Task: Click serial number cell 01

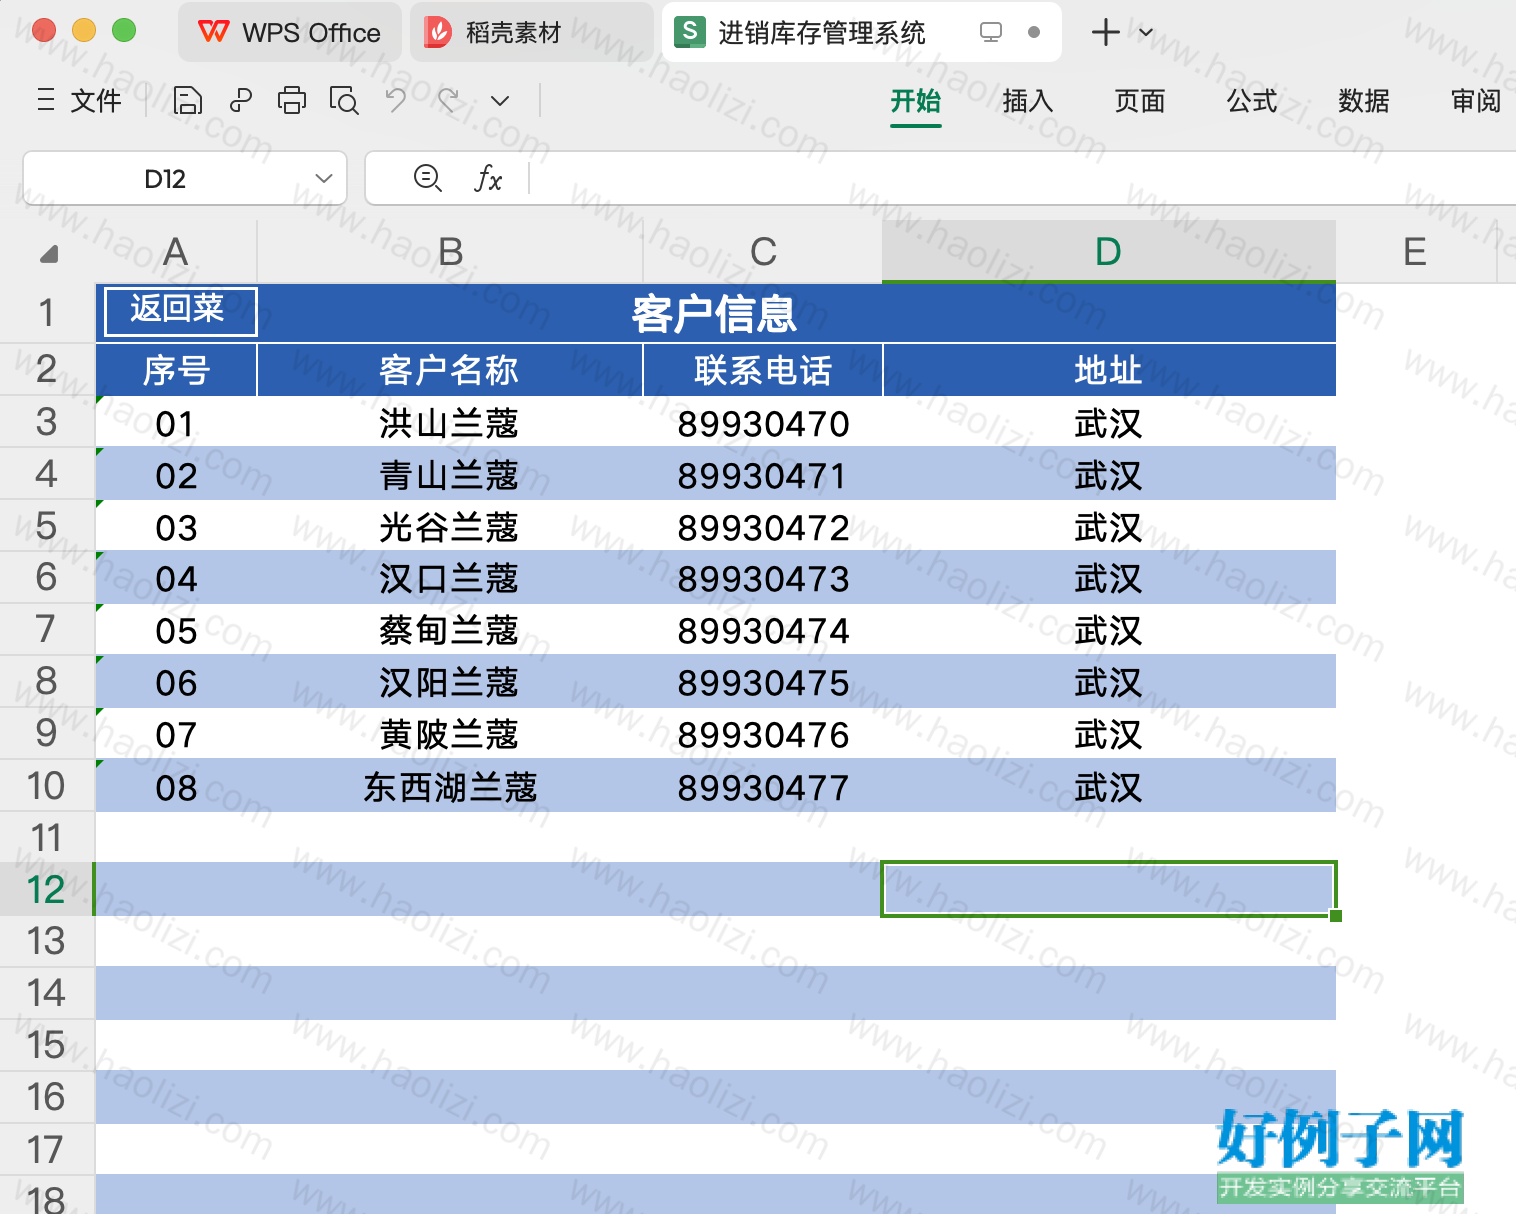Action: pyautogui.click(x=176, y=424)
